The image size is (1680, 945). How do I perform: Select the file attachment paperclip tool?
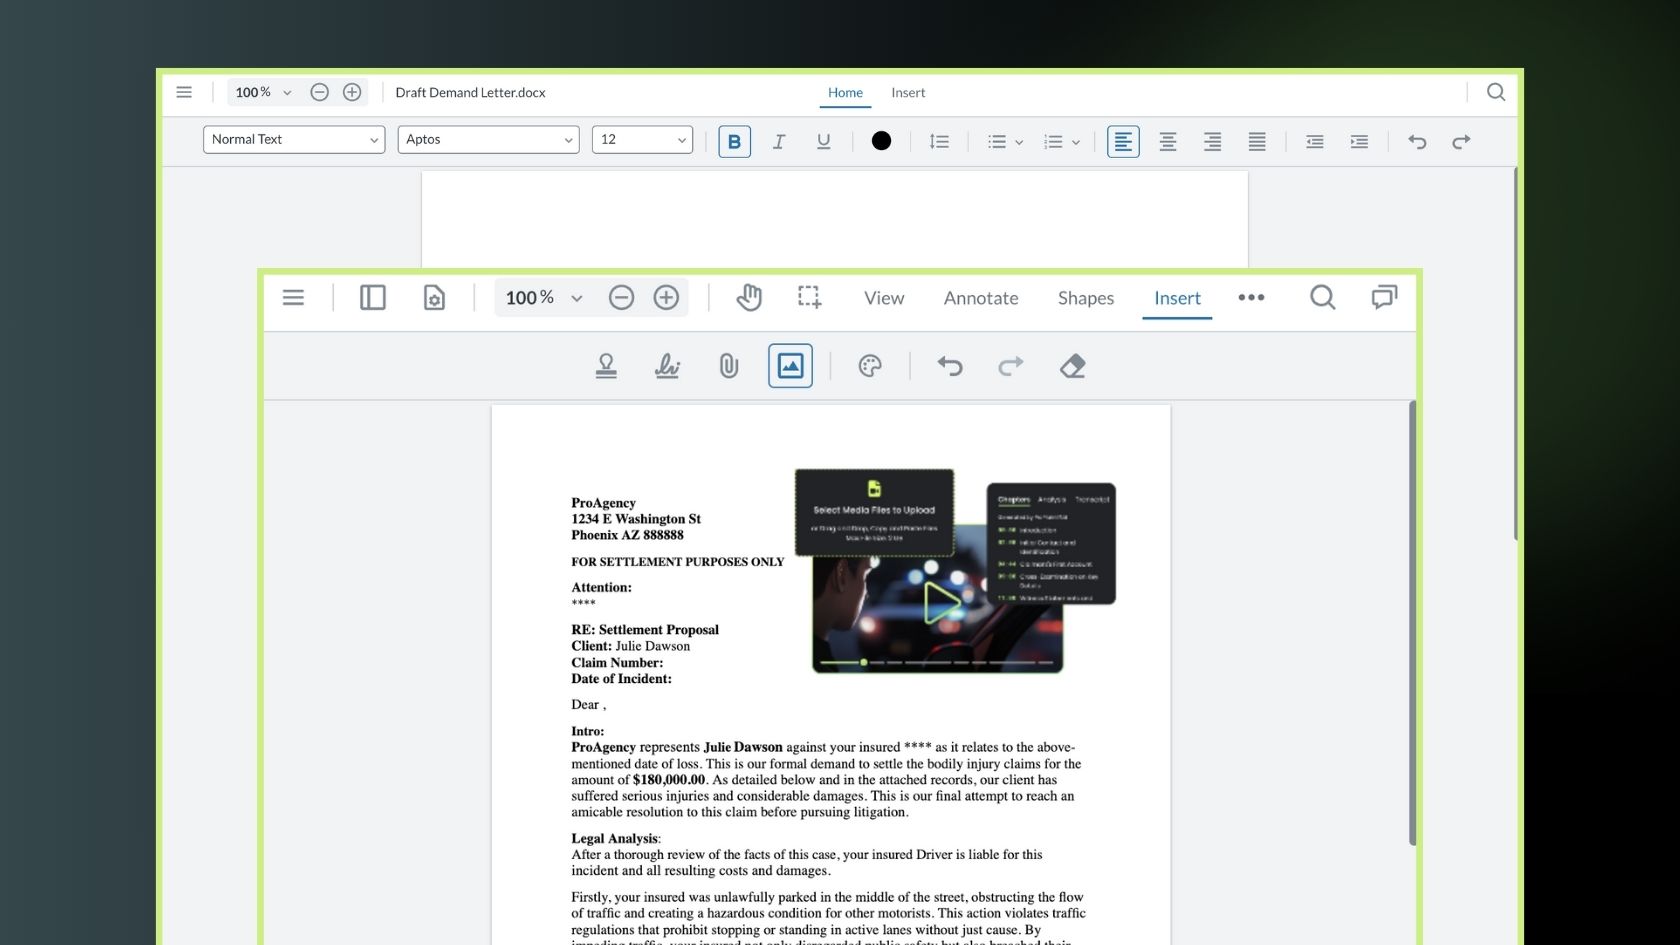pyautogui.click(x=729, y=366)
